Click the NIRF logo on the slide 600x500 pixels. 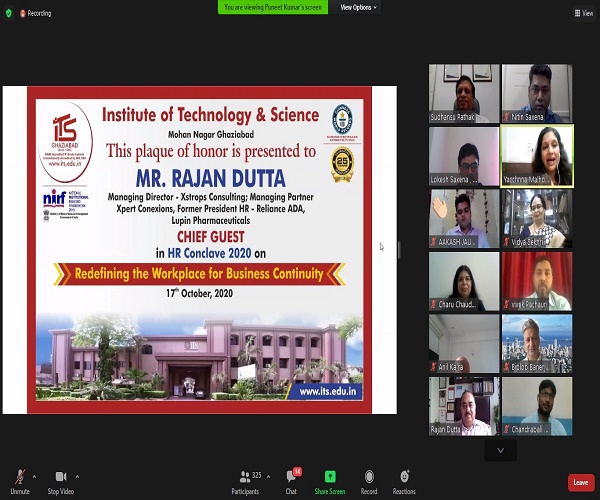tap(65, 204)
